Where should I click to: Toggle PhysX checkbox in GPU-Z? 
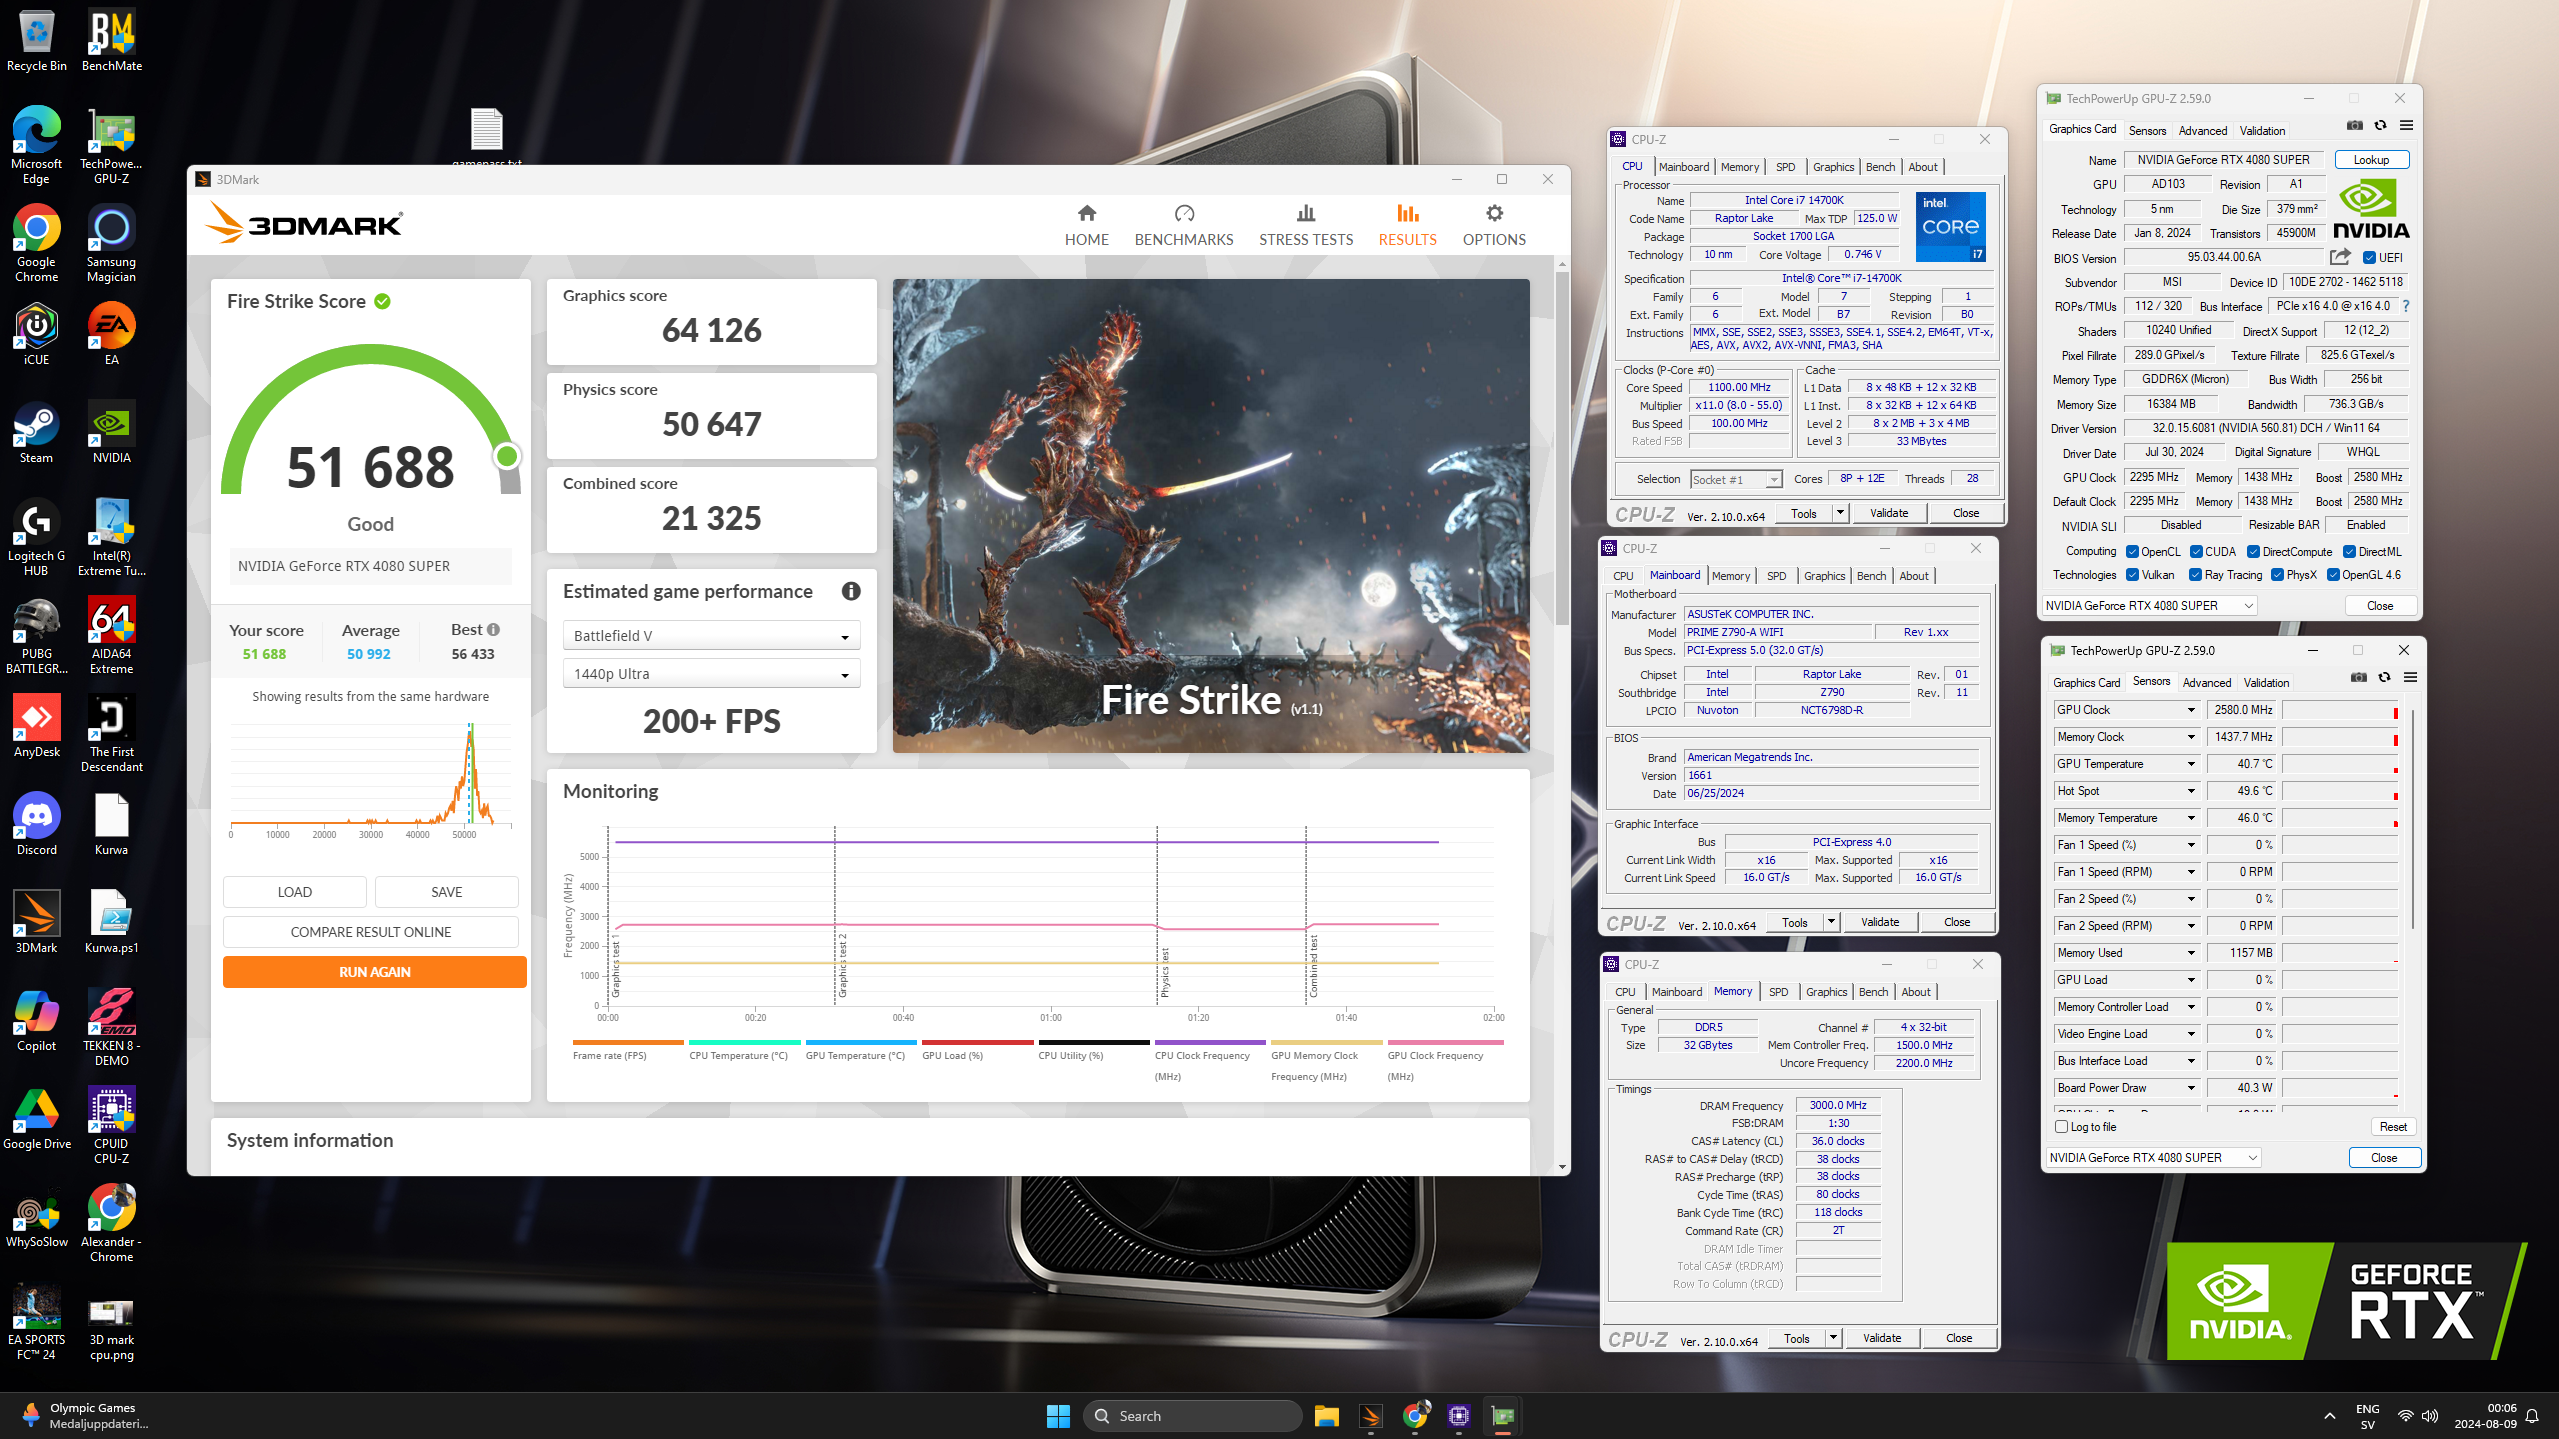click(x=2277, y=575)
